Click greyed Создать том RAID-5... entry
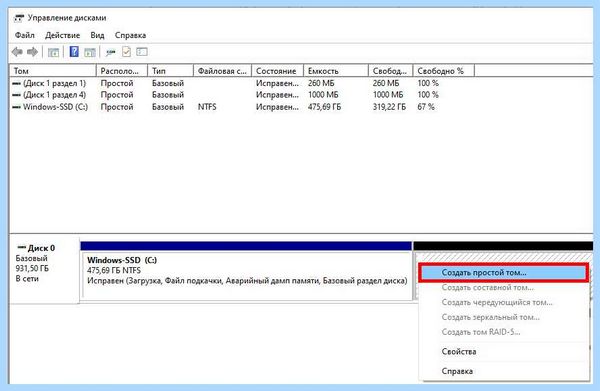Viewport: 600px width, 391px height. 504,332
